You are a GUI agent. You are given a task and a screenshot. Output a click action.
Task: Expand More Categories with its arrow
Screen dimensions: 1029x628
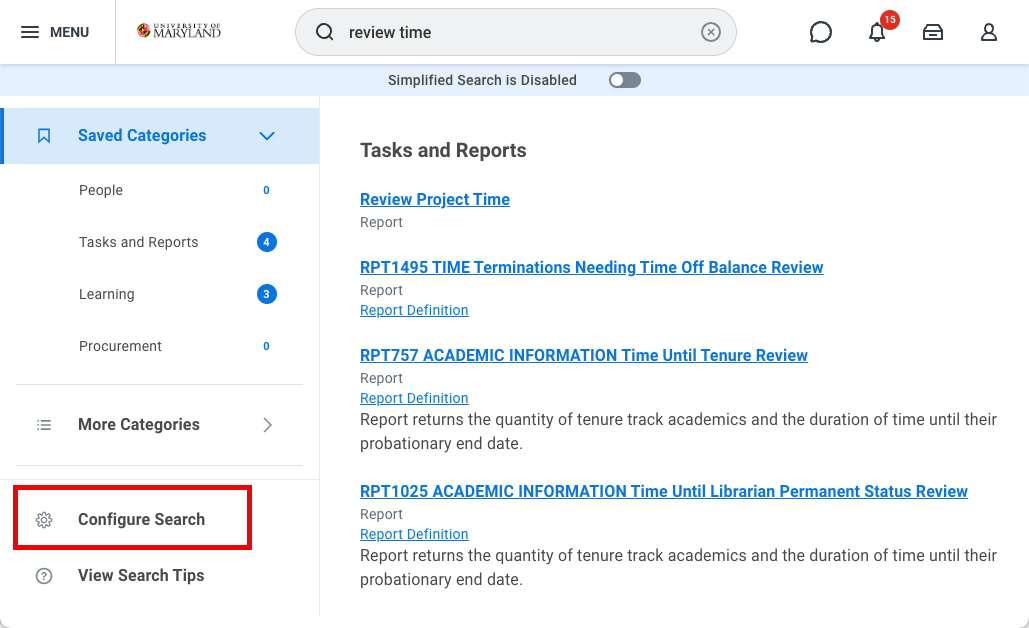(x=267, y=424)
